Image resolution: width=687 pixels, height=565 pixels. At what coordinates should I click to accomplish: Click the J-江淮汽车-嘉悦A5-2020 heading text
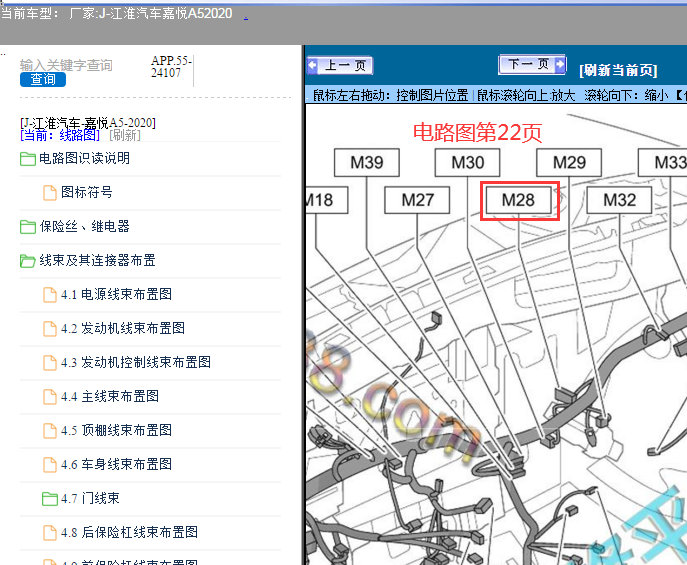click(x=88, y=123)
